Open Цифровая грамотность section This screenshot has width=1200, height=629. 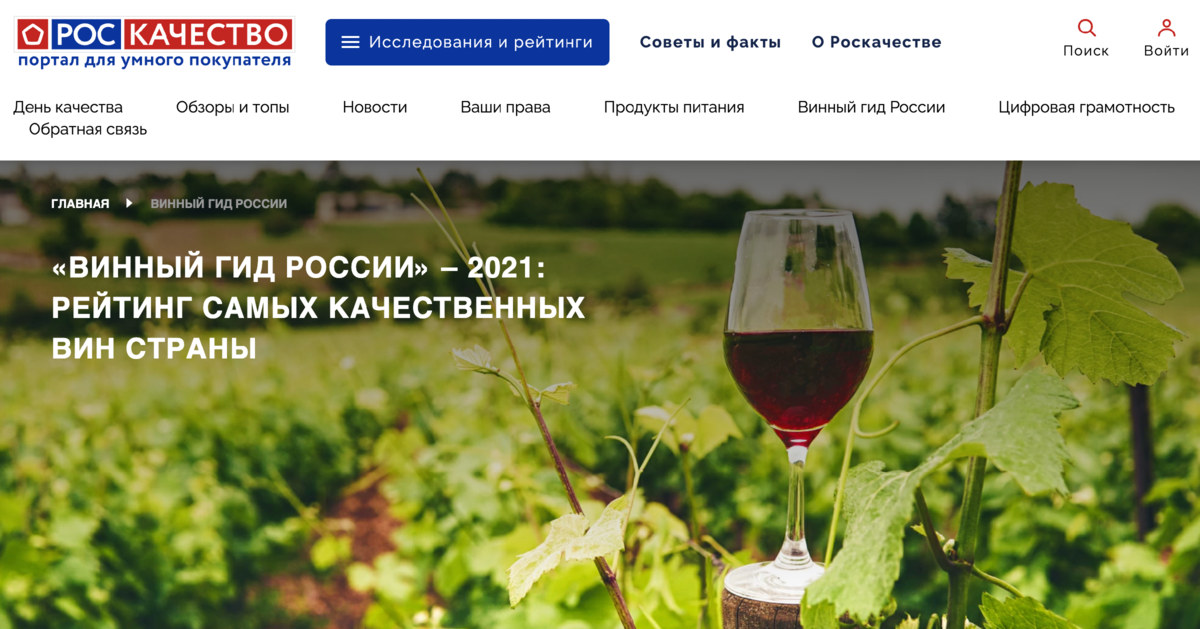(x=1086, y=107)
